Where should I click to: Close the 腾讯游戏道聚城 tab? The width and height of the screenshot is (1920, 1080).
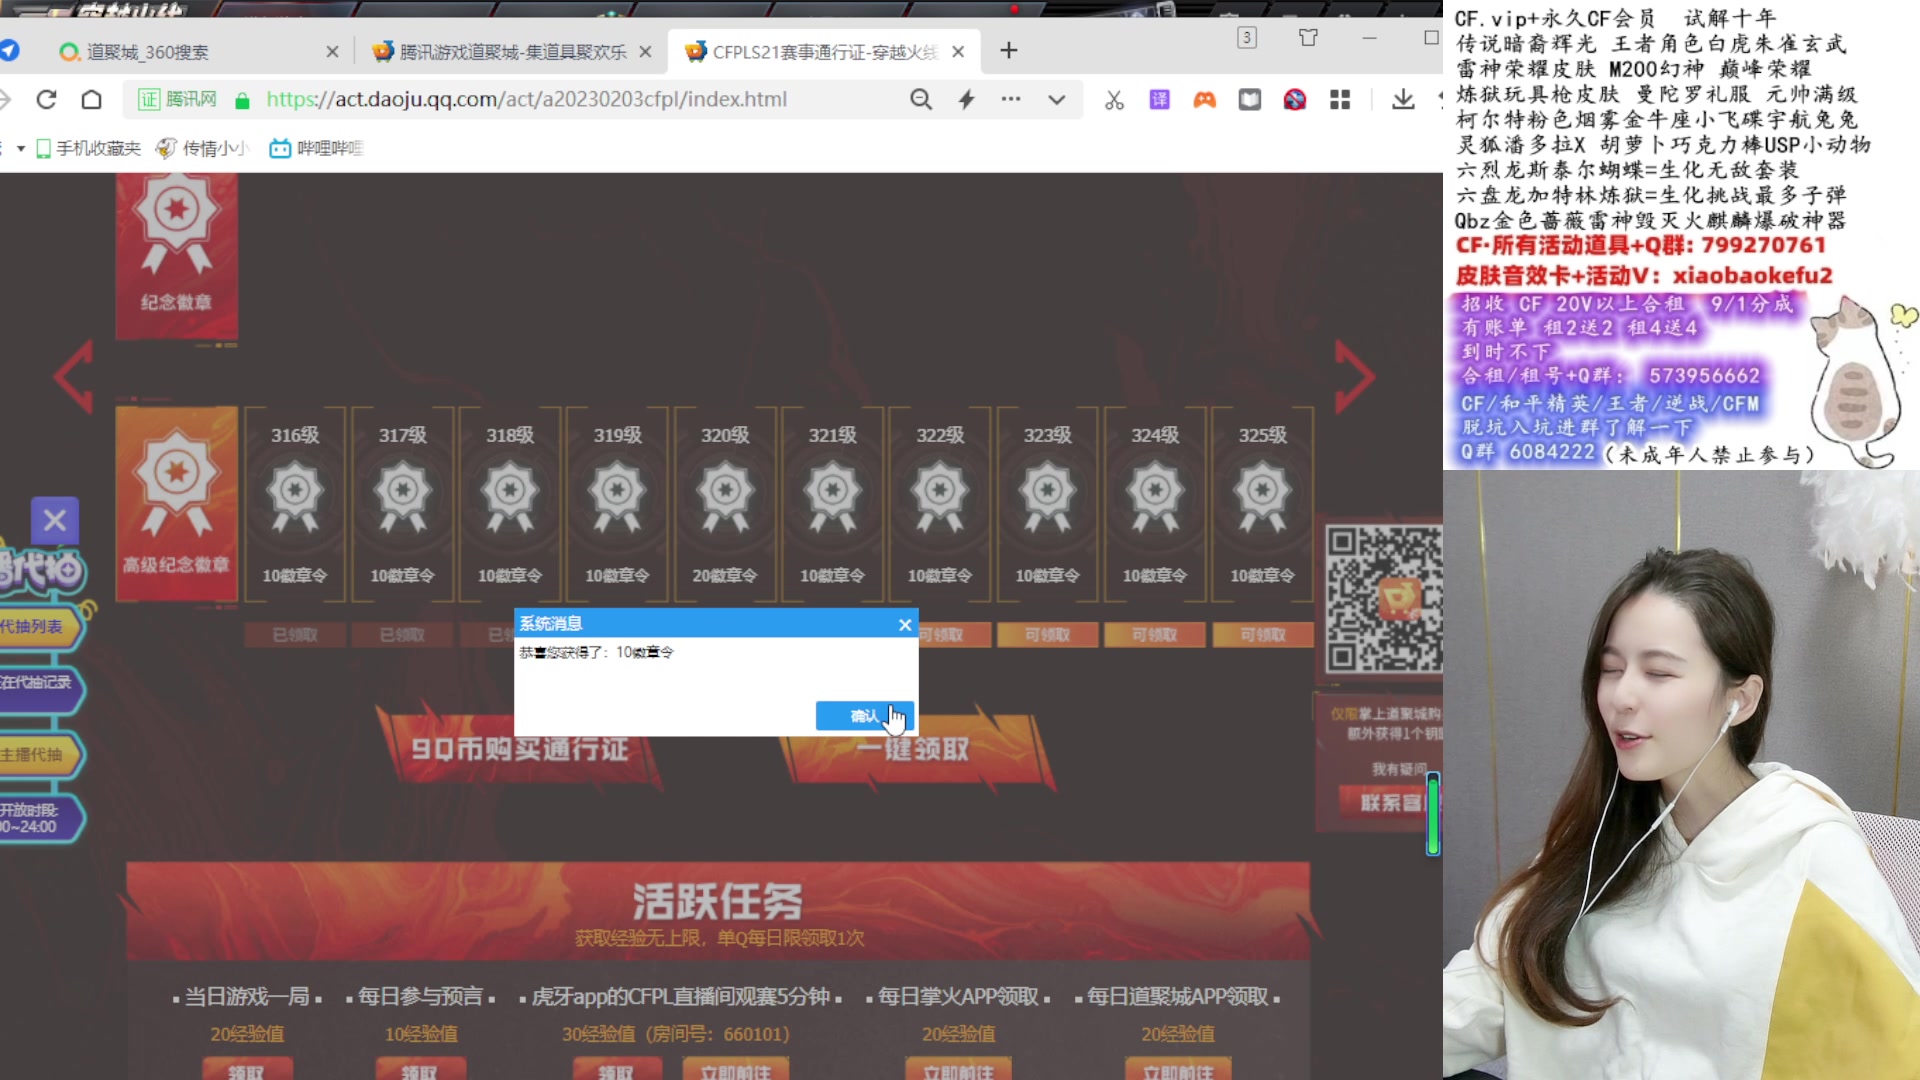coord(645,51)
